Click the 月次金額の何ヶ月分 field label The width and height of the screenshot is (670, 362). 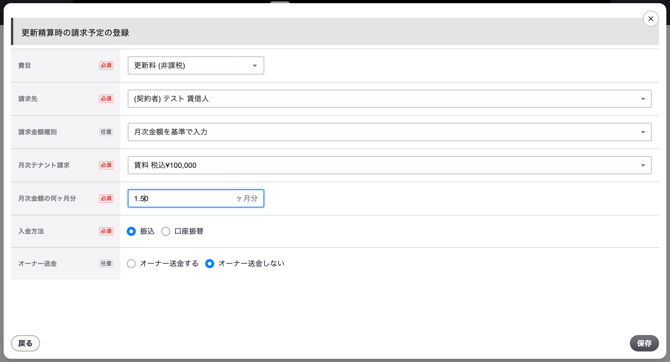pos(47,198)
